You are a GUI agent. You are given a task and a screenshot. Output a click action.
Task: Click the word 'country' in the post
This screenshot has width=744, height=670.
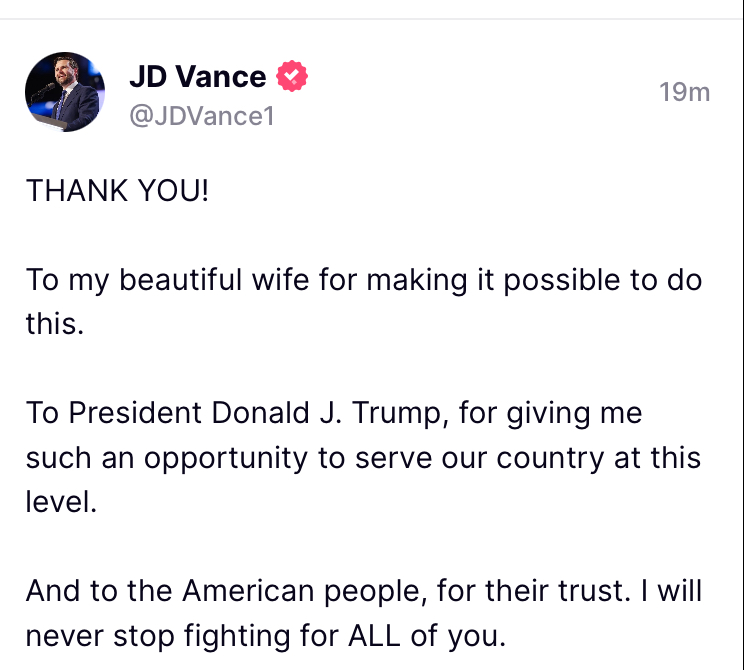click(x=547, y=457)
